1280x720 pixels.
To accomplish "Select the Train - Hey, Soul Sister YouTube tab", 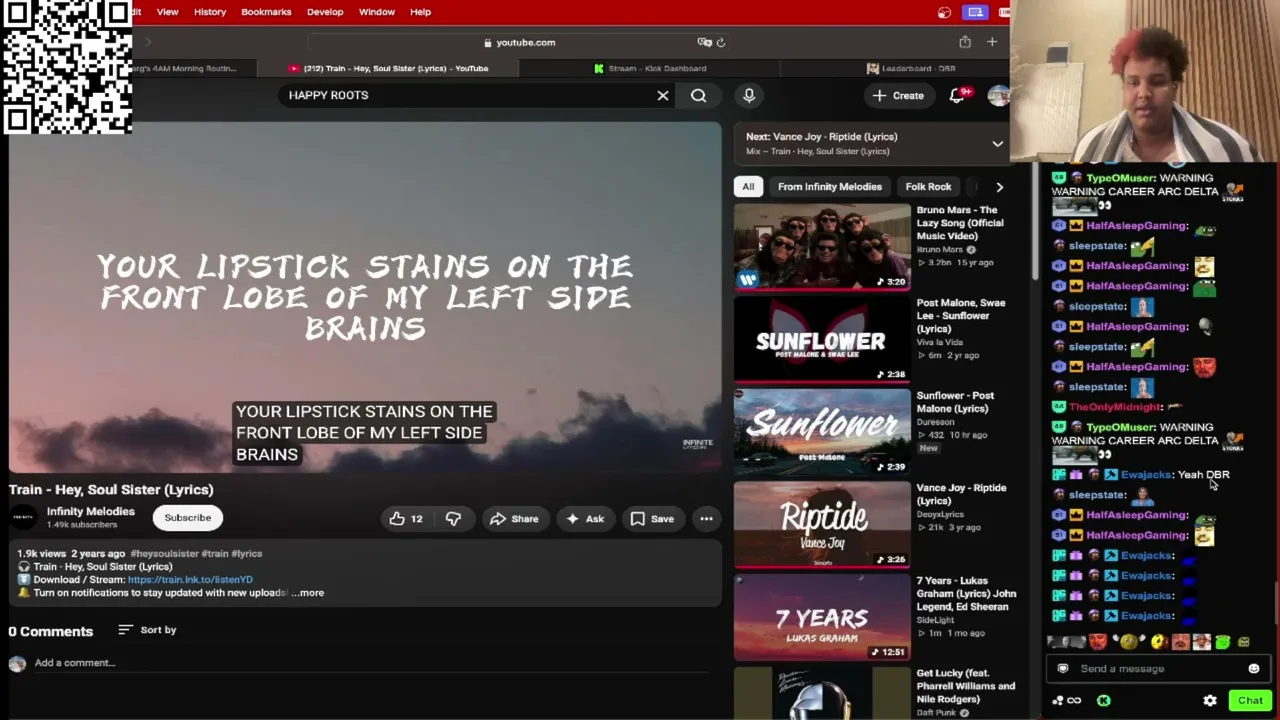I will [388, 68].
